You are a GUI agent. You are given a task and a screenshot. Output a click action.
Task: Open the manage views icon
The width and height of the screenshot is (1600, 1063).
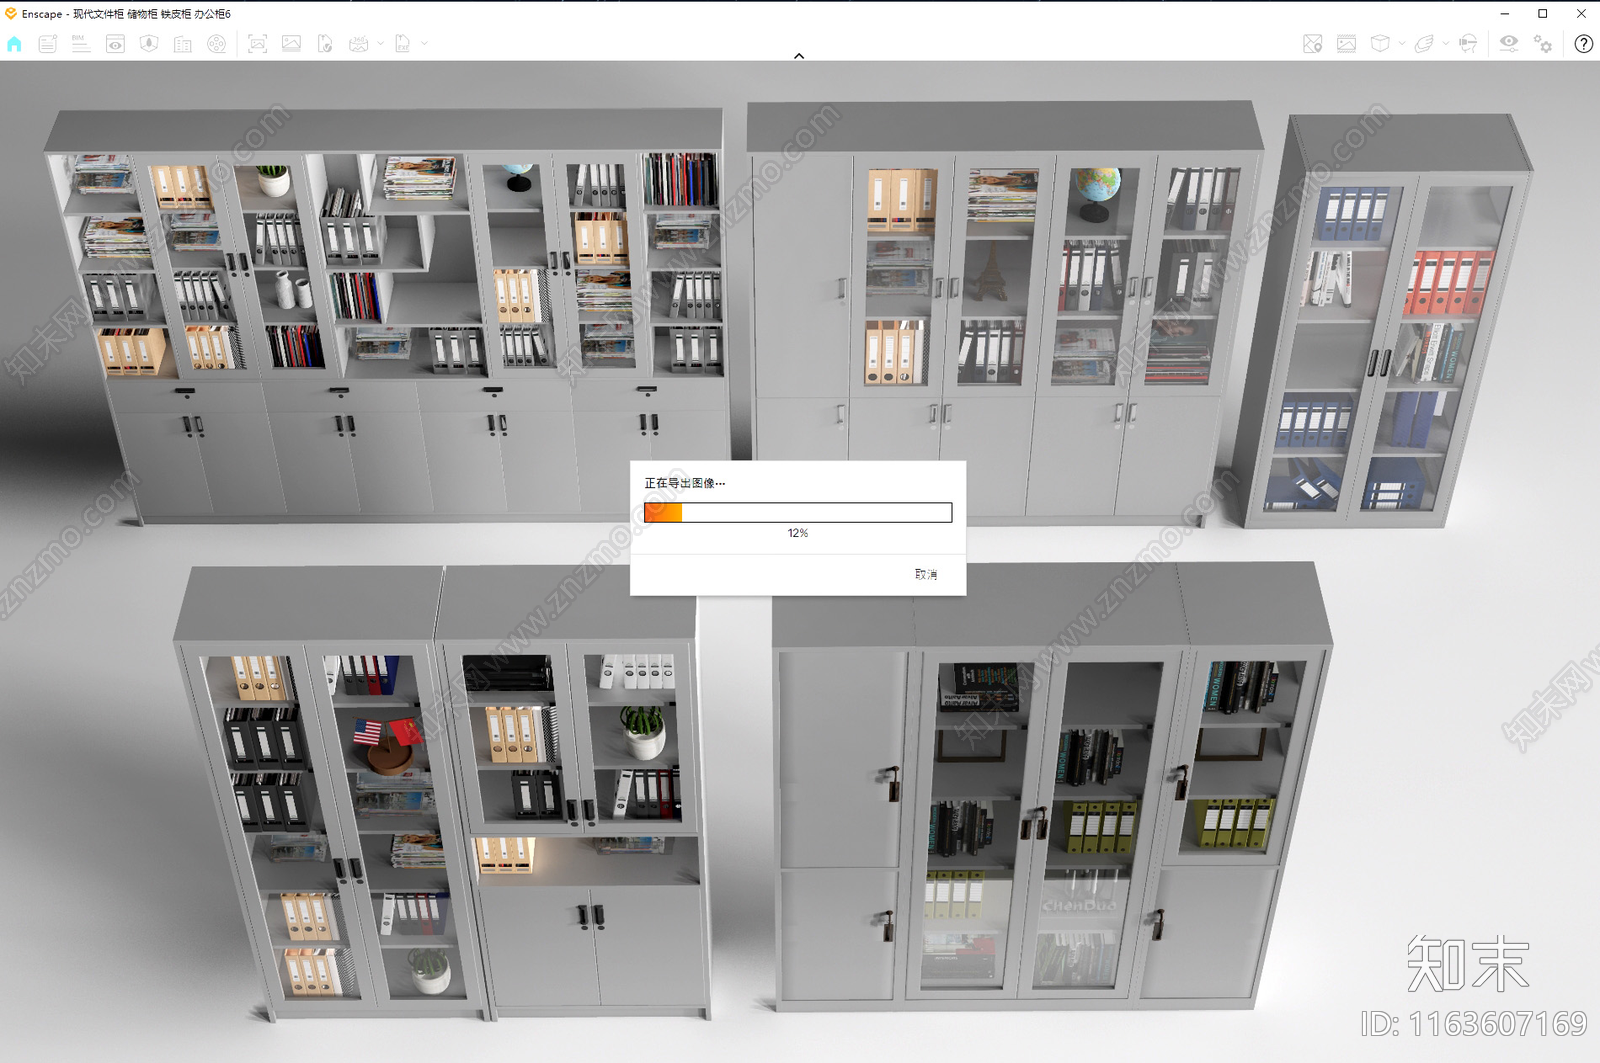coord(47,44)
